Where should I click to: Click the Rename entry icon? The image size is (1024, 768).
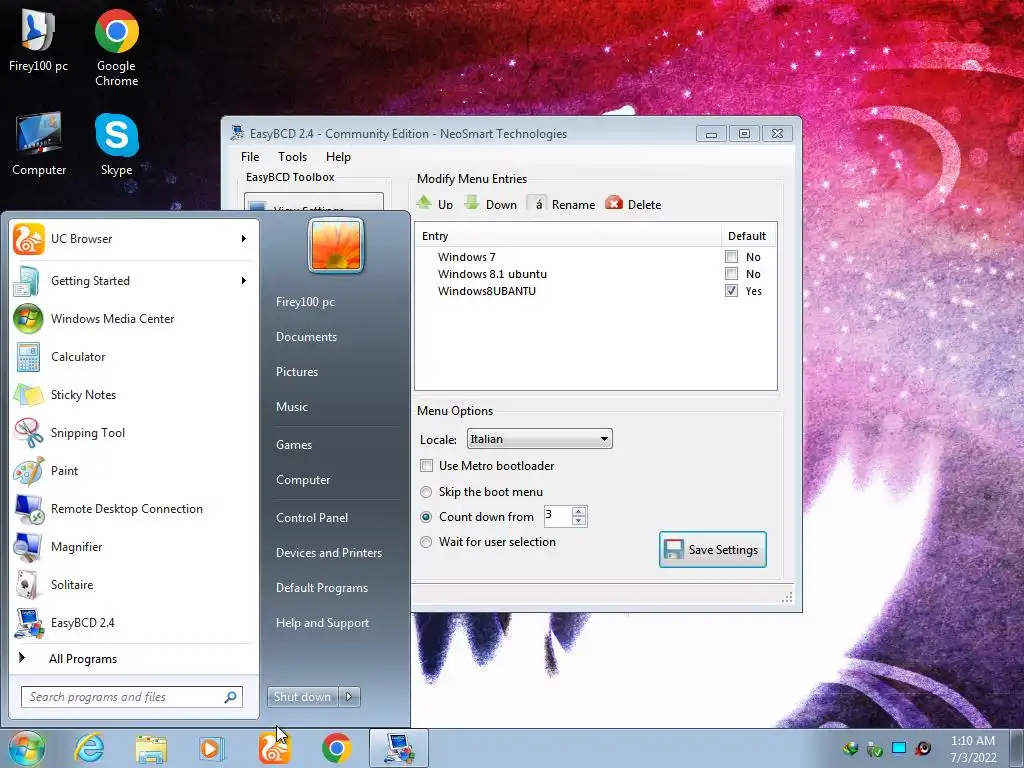[x=538, y=204]
